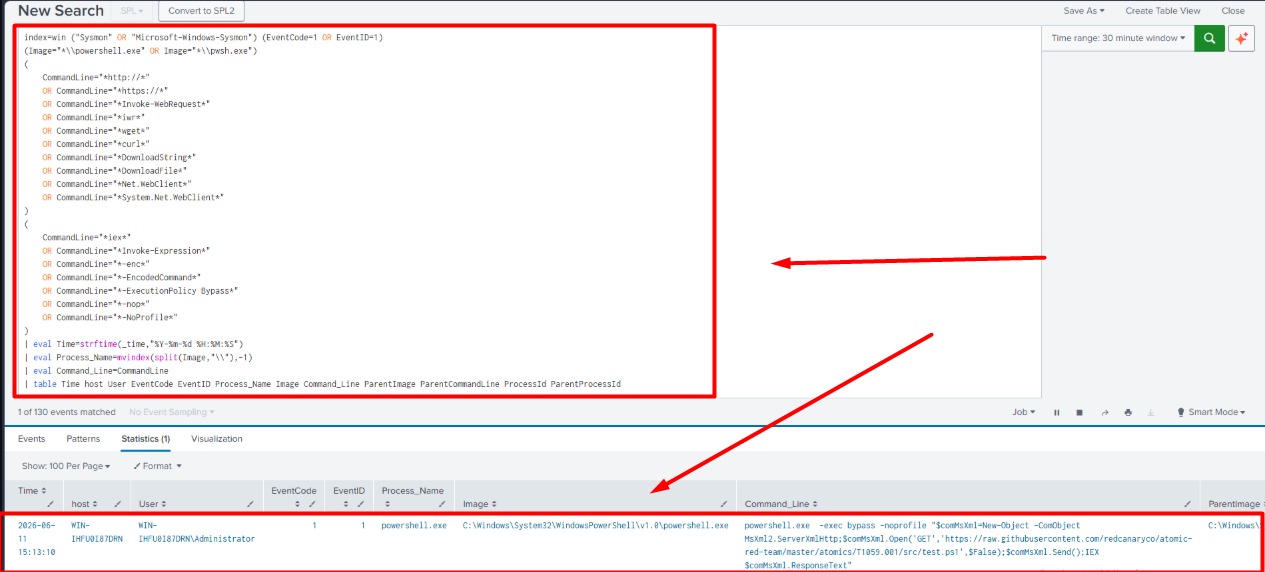Click the Command_Line cell with -exec bypass
The height and width of the screenshot is (572, 1265).
tap(968, 544)
